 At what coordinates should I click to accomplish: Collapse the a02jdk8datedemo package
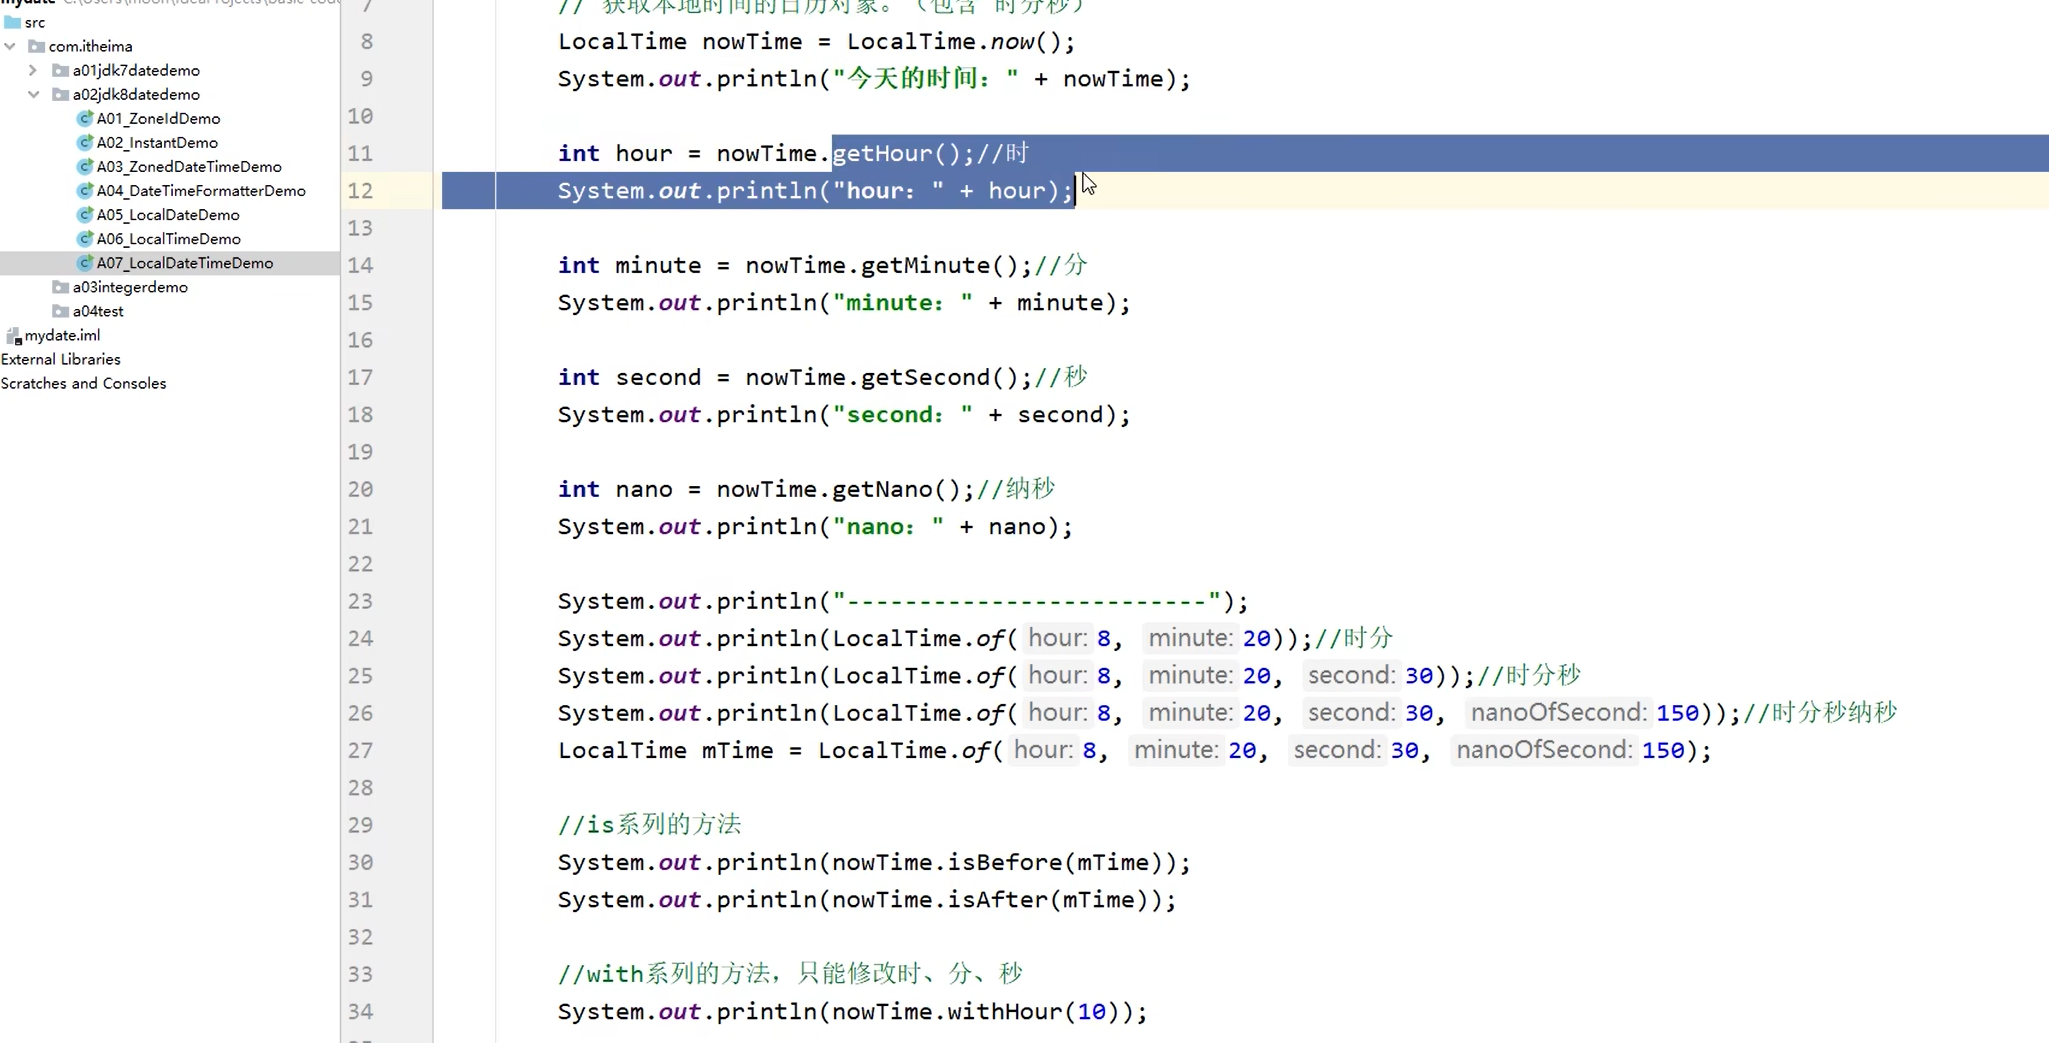[33, 94]
